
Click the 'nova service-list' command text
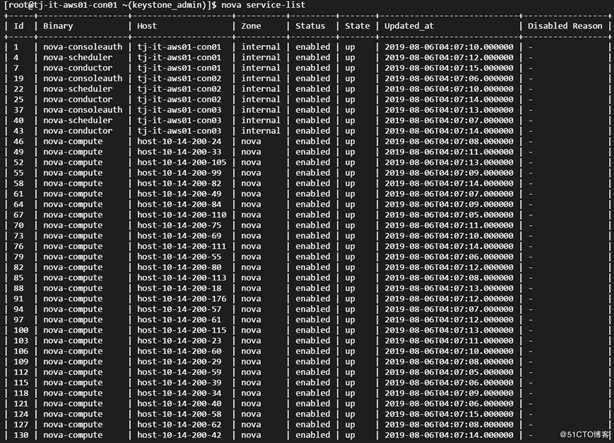[263, 5]
